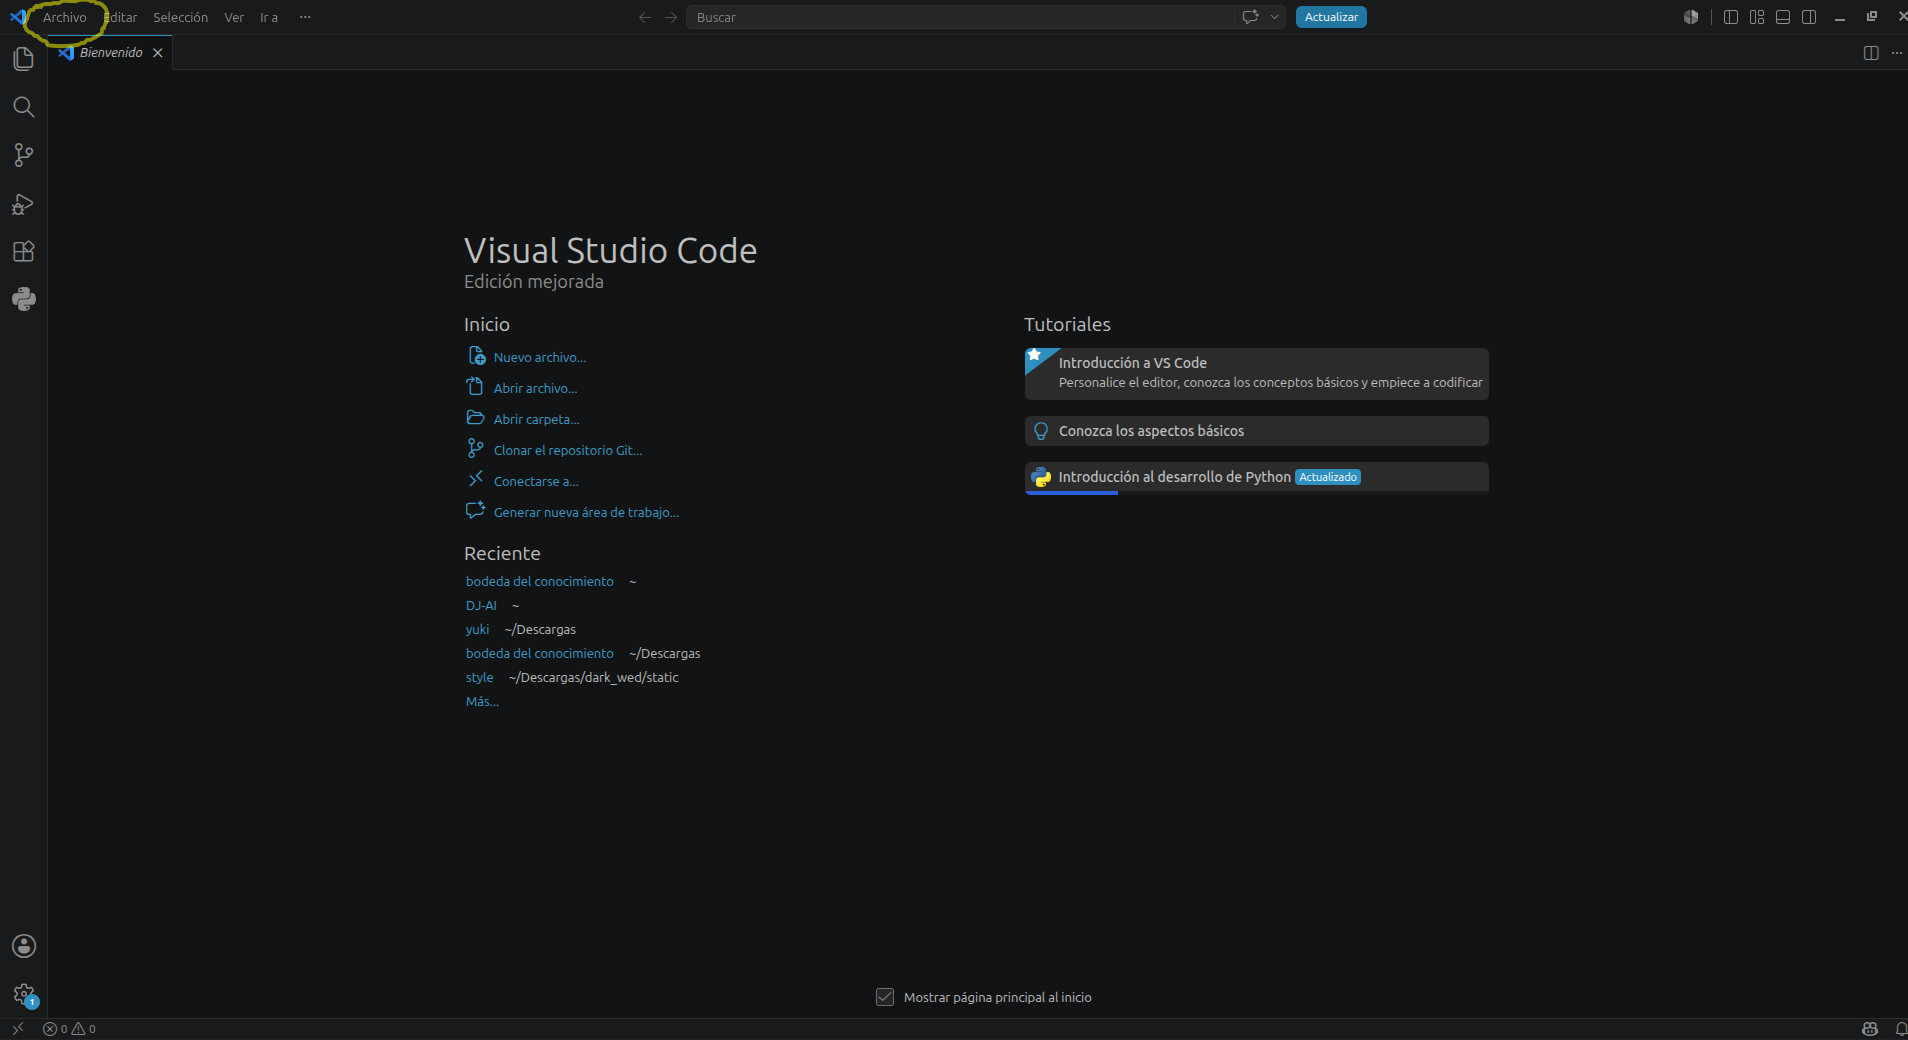Screen dimensions: 1908x1040
Task: Open the recent yuki folder
Action: tap(477, 629)
